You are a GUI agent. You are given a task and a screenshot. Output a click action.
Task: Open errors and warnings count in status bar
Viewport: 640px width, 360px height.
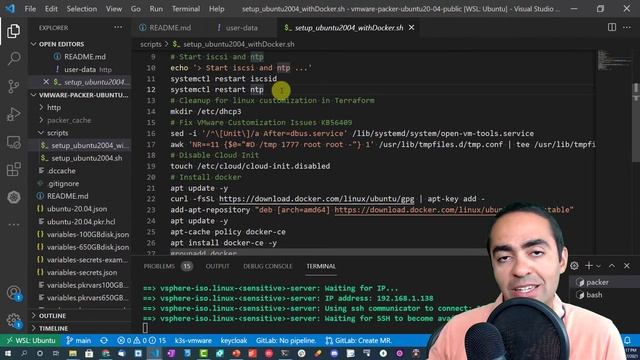pos(142,340)
